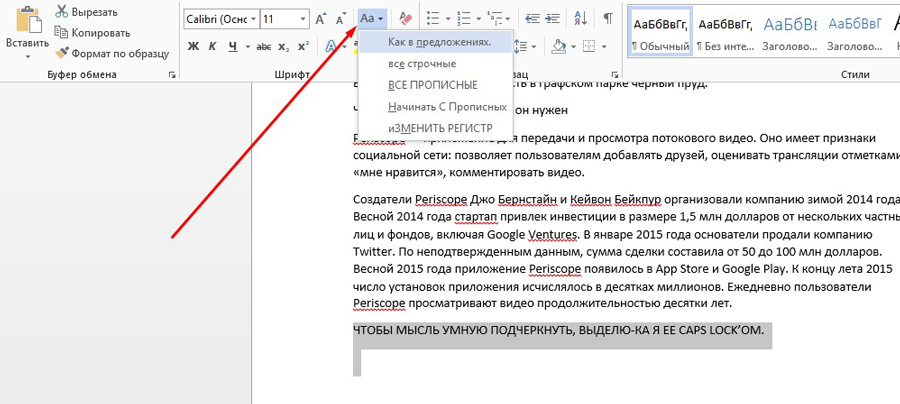The image size is (900, 404).
Task: Increase font size with the grow font icon
Action: 320,19
